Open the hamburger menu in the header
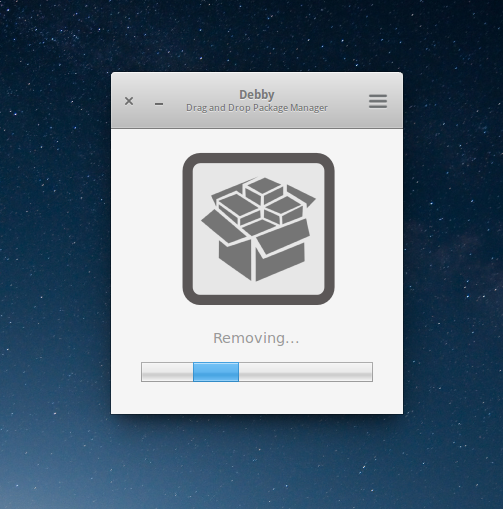 pyautogui.click(x=378, y=101)
